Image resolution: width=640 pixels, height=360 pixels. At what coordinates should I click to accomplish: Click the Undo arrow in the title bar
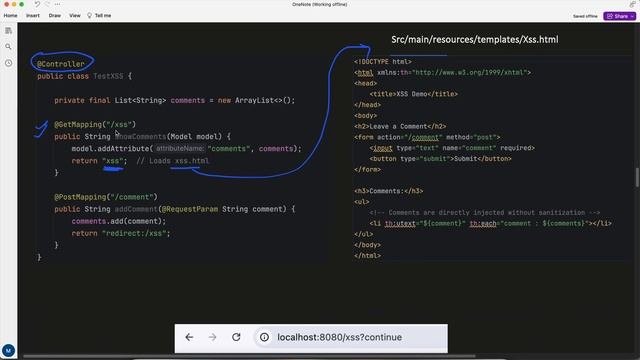(x=37, y=4)
